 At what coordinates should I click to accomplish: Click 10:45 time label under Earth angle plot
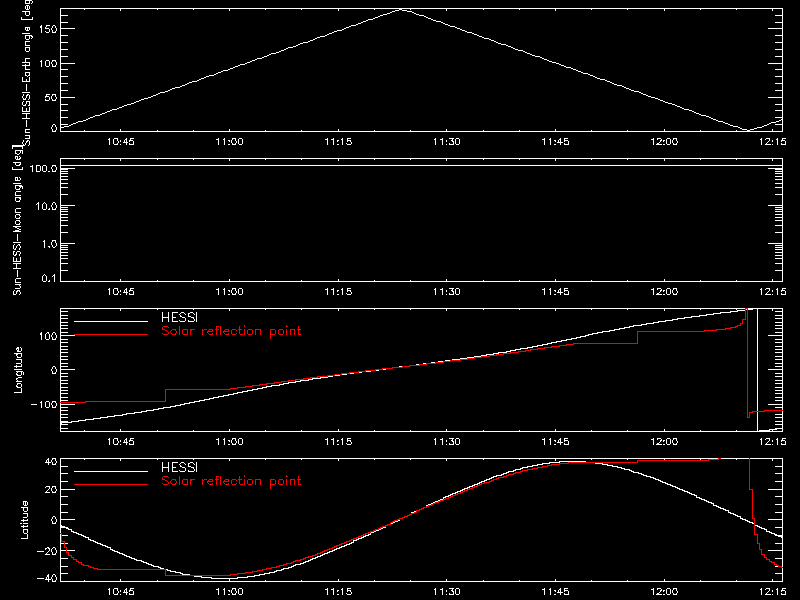coord(121,142)
